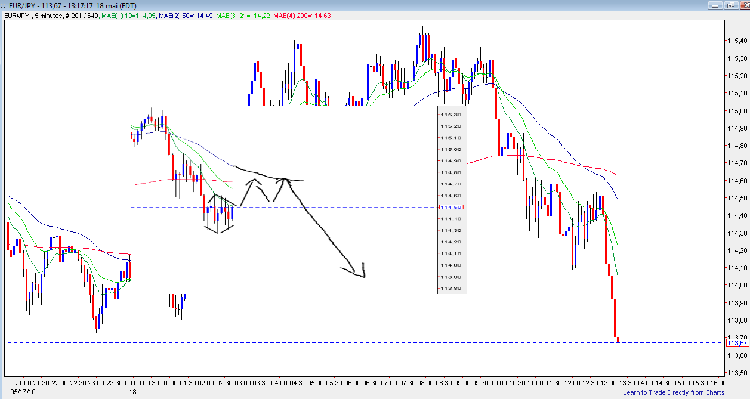The height and width of the screenshot is (399, 750).
Task: Select the red MAB(4) 200 legend entry
Action: tap(302, 16)
